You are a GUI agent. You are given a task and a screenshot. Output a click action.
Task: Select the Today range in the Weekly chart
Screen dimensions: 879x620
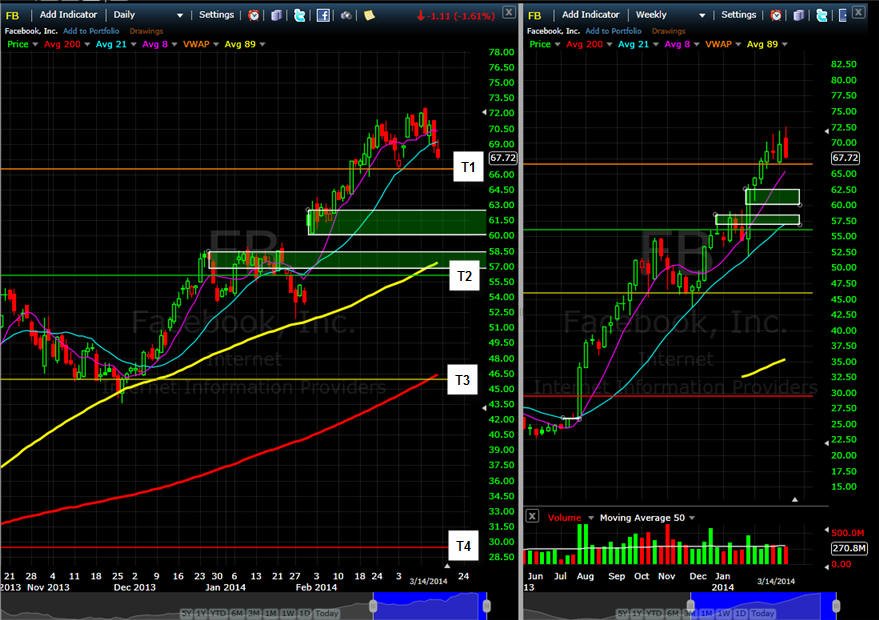pos(763,613)
